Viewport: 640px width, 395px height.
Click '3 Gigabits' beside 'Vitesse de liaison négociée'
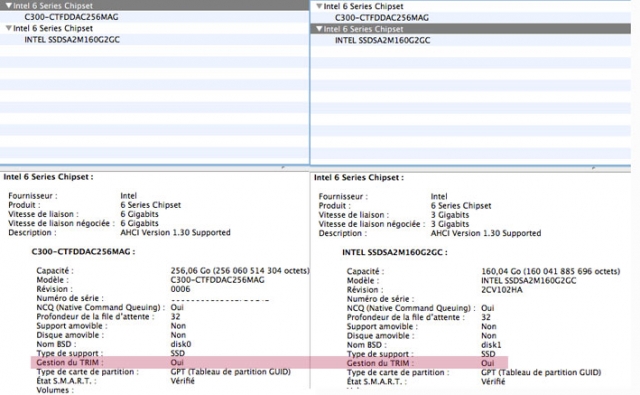(450, 224)
